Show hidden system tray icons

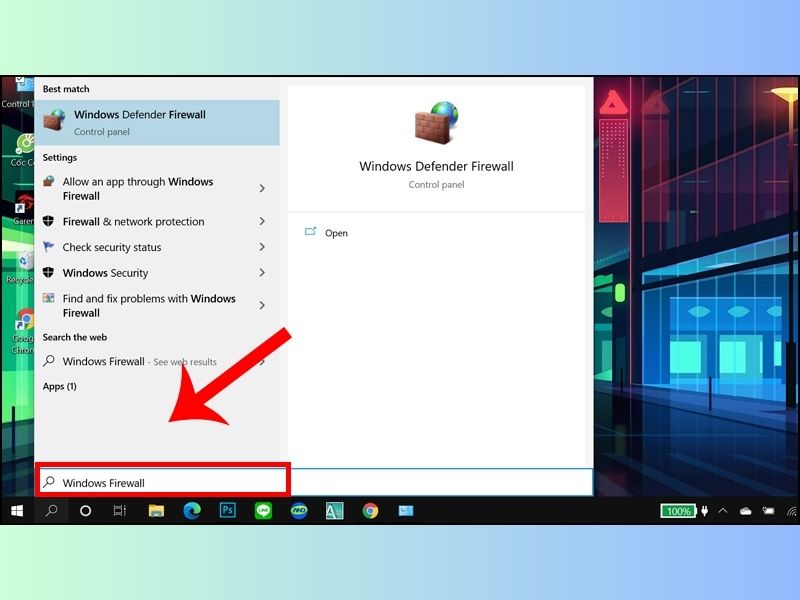coord(723,511)
